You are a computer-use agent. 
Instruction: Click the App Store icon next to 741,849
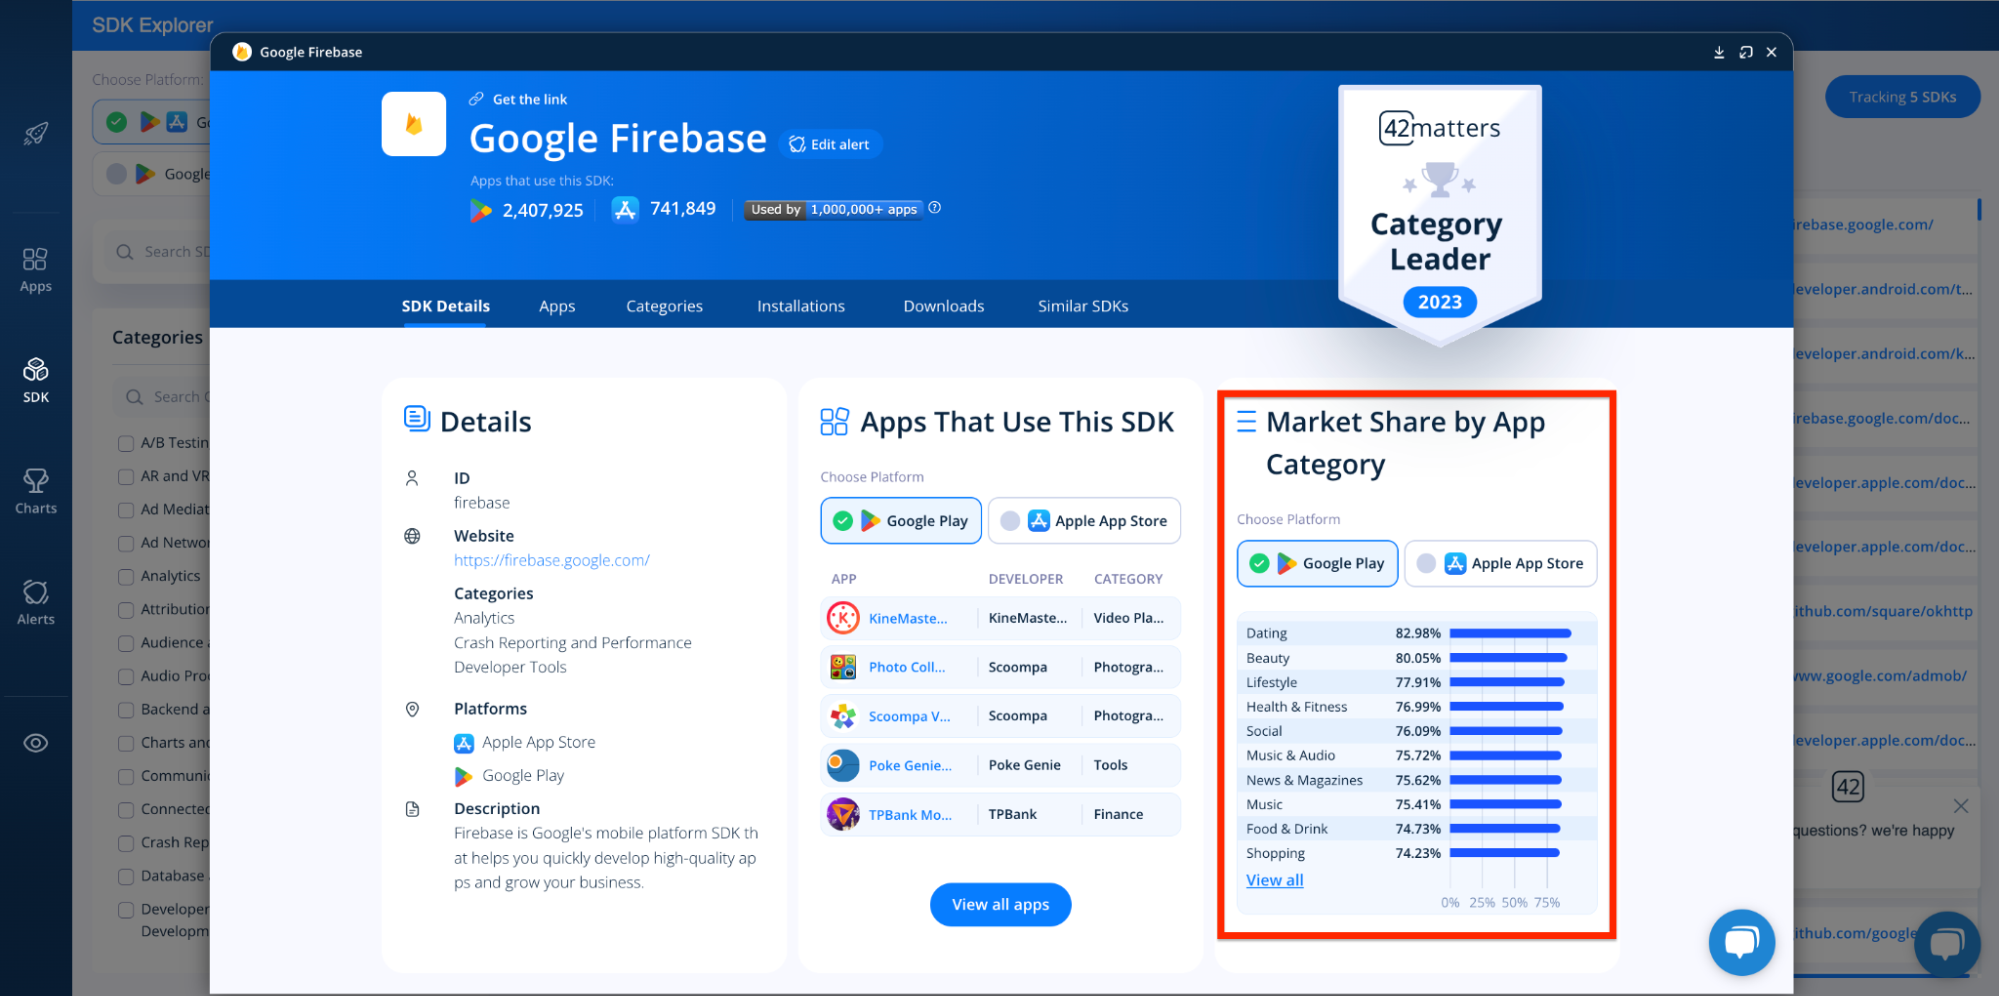point(625,209)
